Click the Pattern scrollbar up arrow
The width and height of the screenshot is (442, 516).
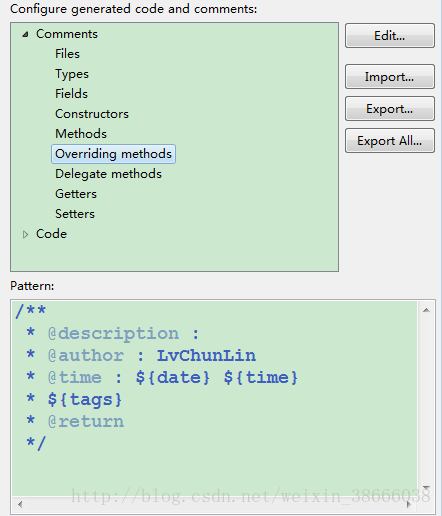tap(426, 310)
